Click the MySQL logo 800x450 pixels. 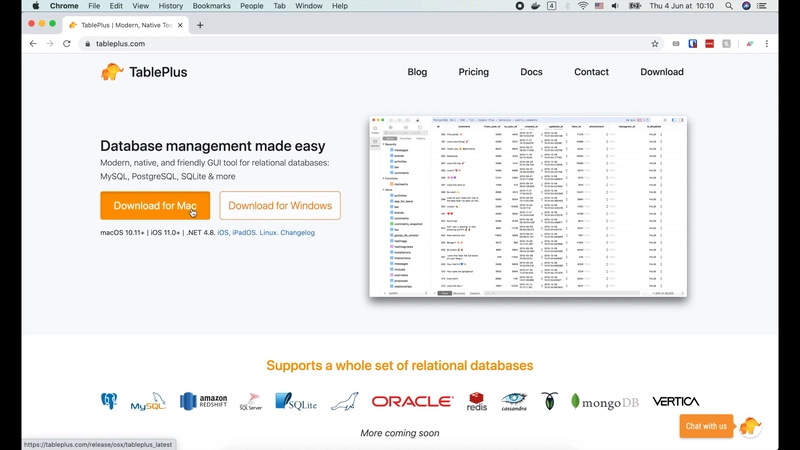[148, 402]
